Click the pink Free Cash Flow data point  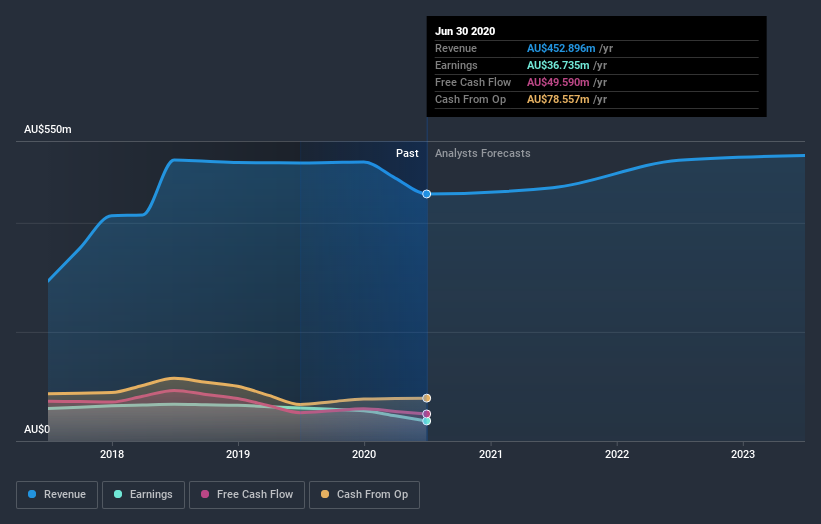click(x=427, y=414)
